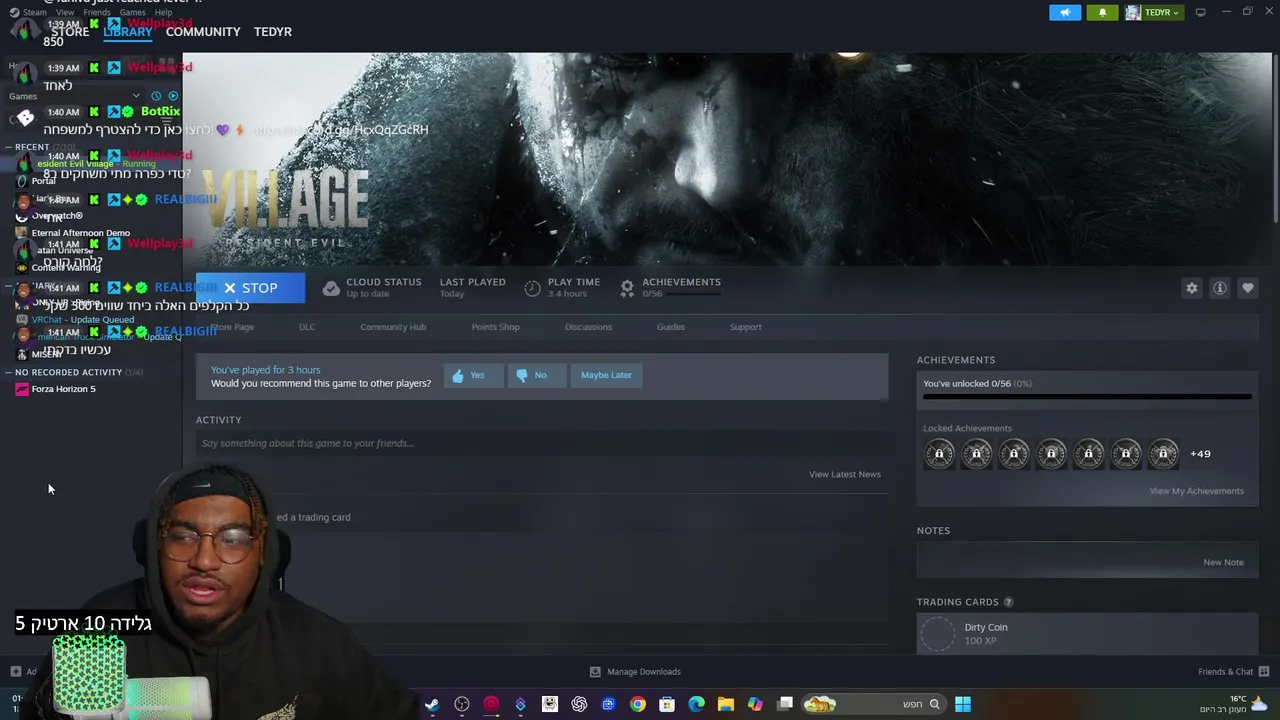Open ChatGPT from taskbar
1280x720 pixels.
pos(579,704)
